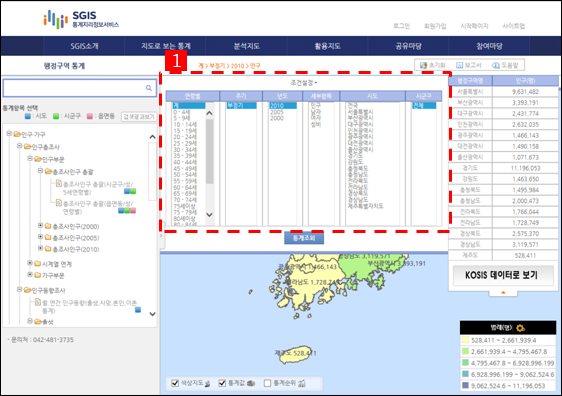
Task: Click the KOSIS 데이터로 보기 button
Action: click(503, 275)
